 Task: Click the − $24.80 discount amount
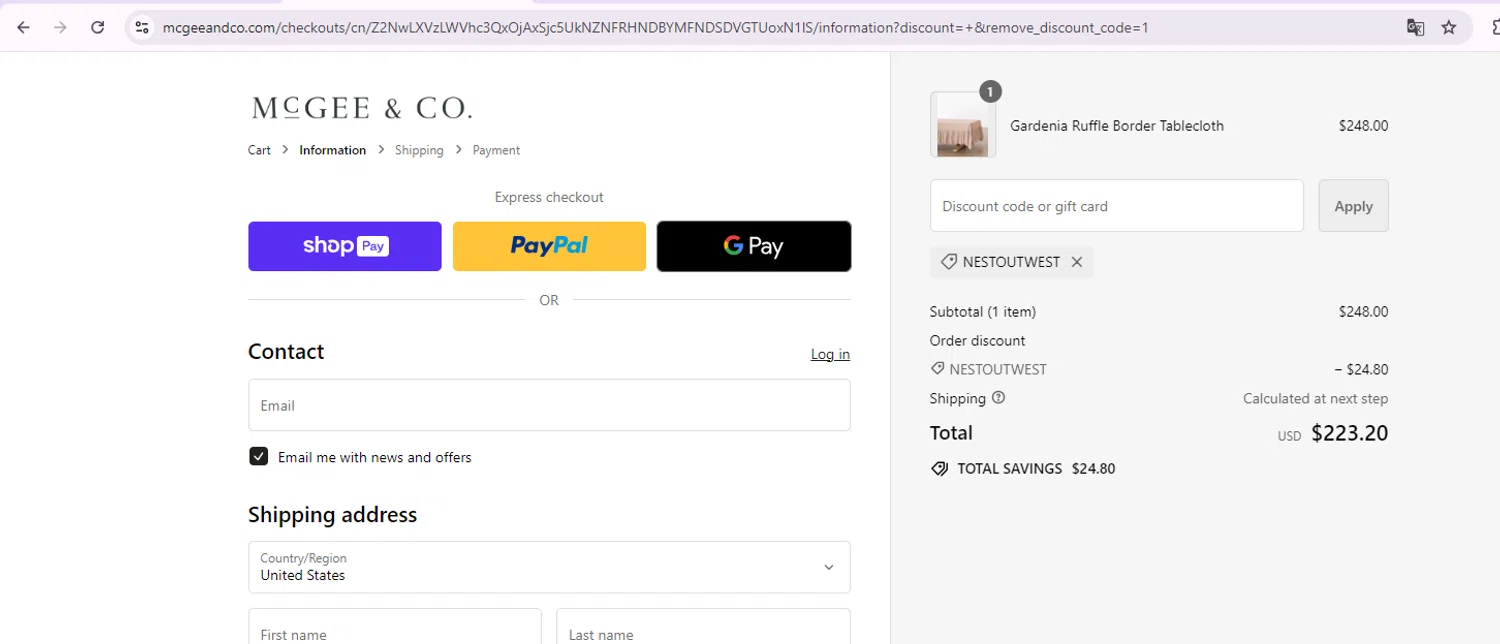[x=1361, y=369]
